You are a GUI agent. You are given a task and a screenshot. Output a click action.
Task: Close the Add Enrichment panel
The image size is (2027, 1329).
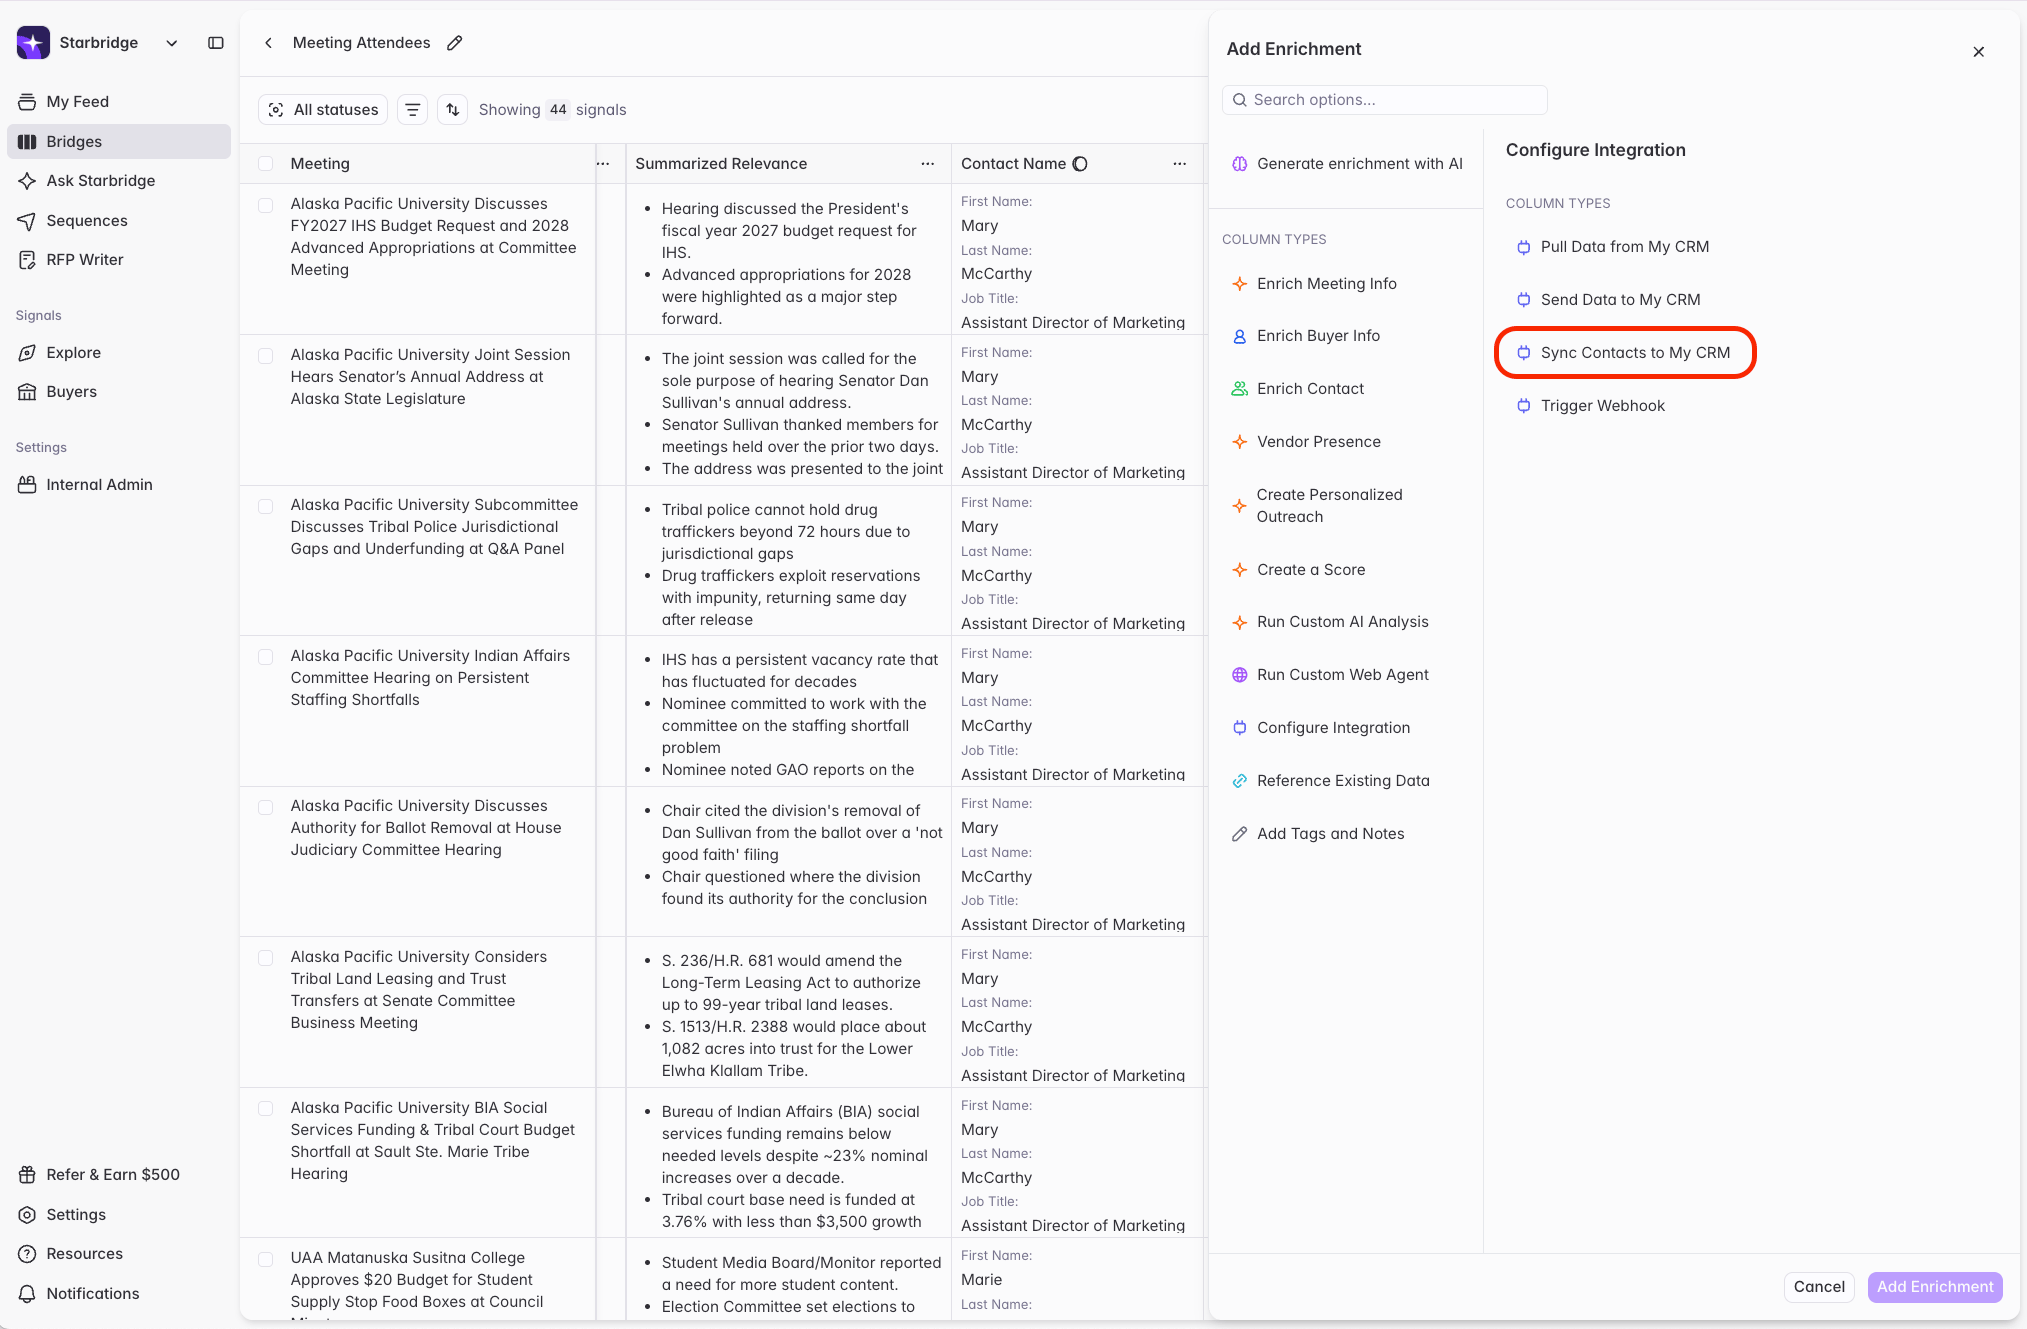click(x=1979, y=52)
